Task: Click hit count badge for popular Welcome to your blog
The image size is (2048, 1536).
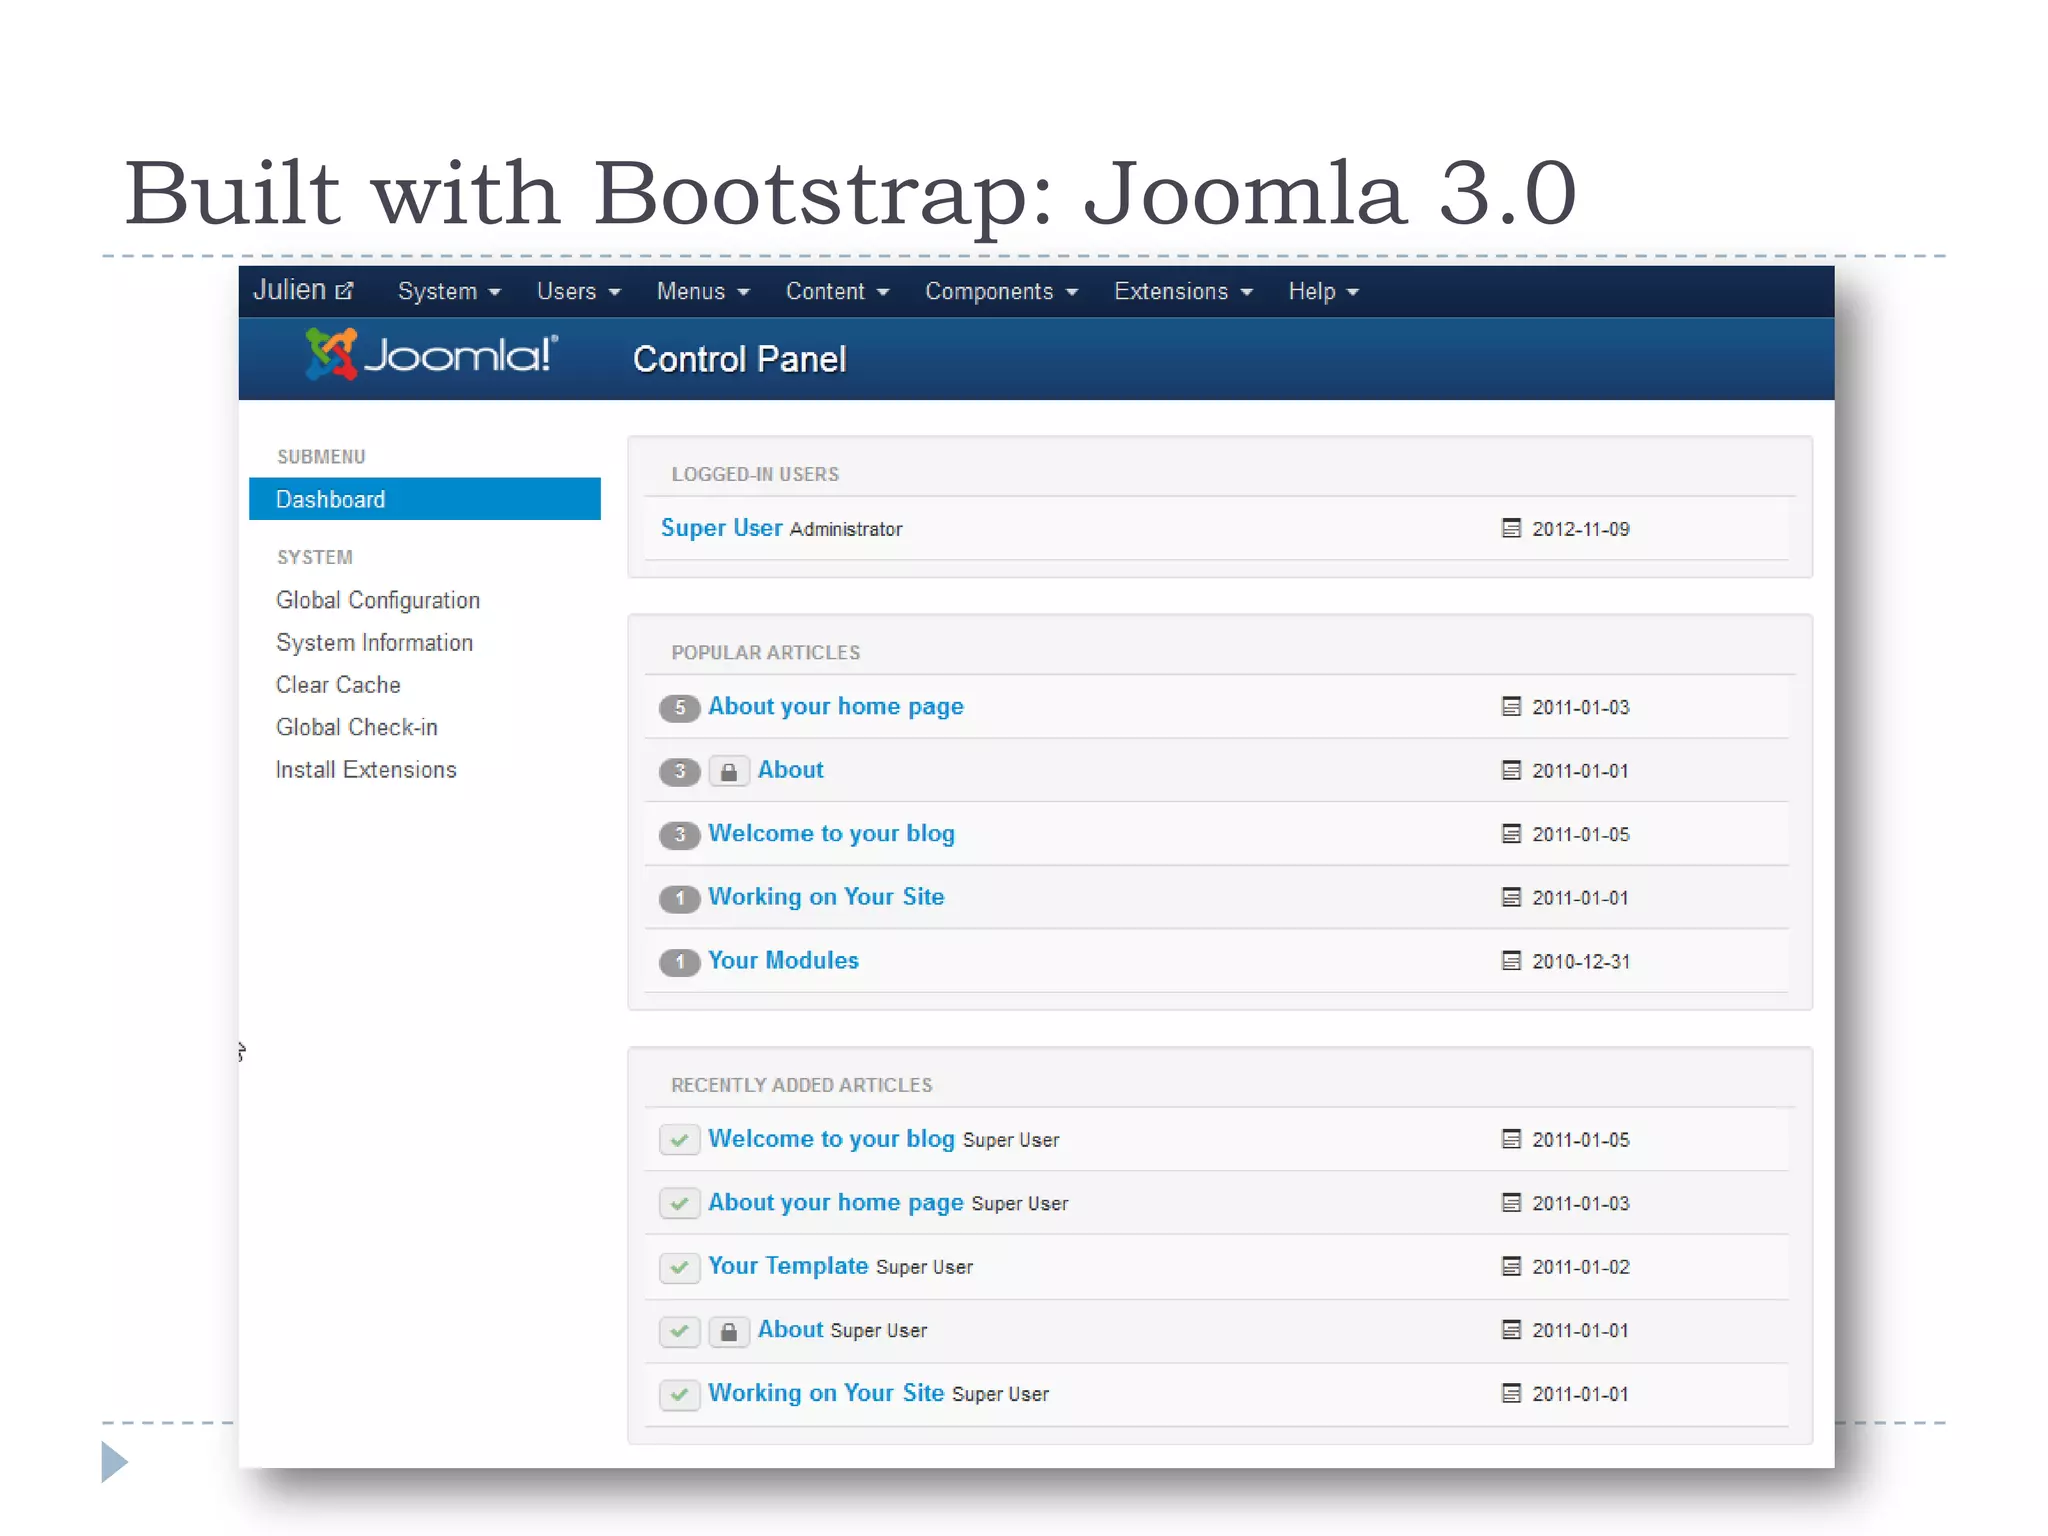Action: coord(680,835)
